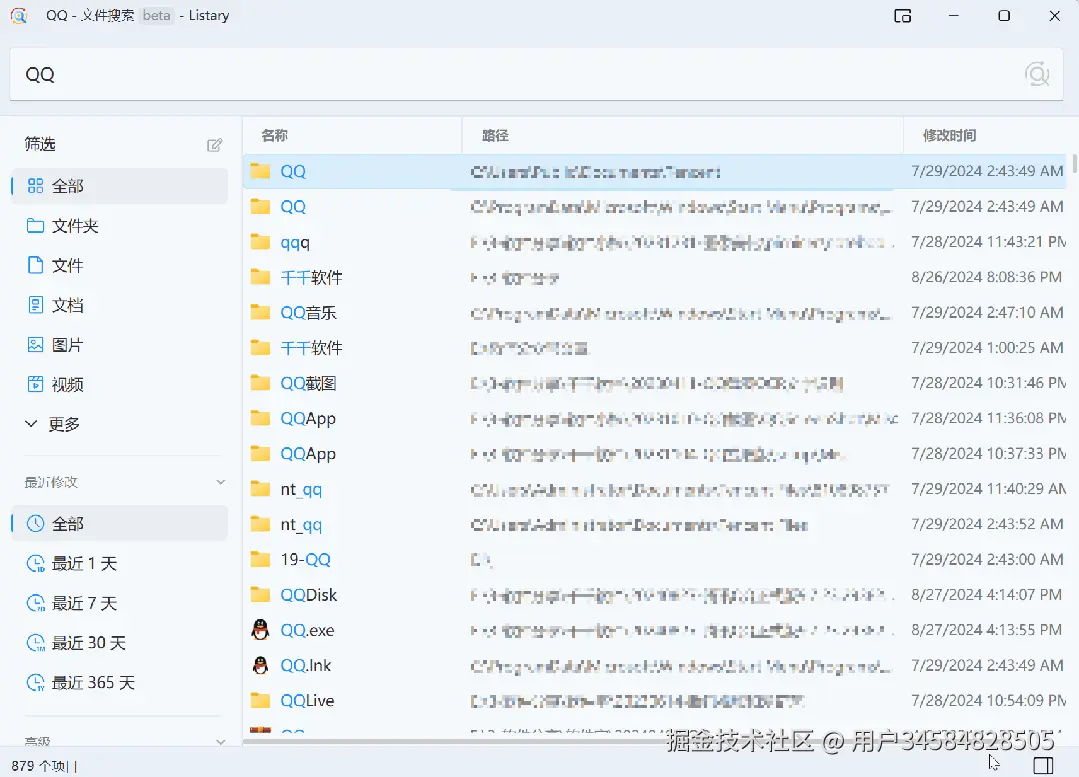Screen dimensions: 1079x777
Task: Click the vertical scrollbar thumb of results
Action: (1074, 164)
